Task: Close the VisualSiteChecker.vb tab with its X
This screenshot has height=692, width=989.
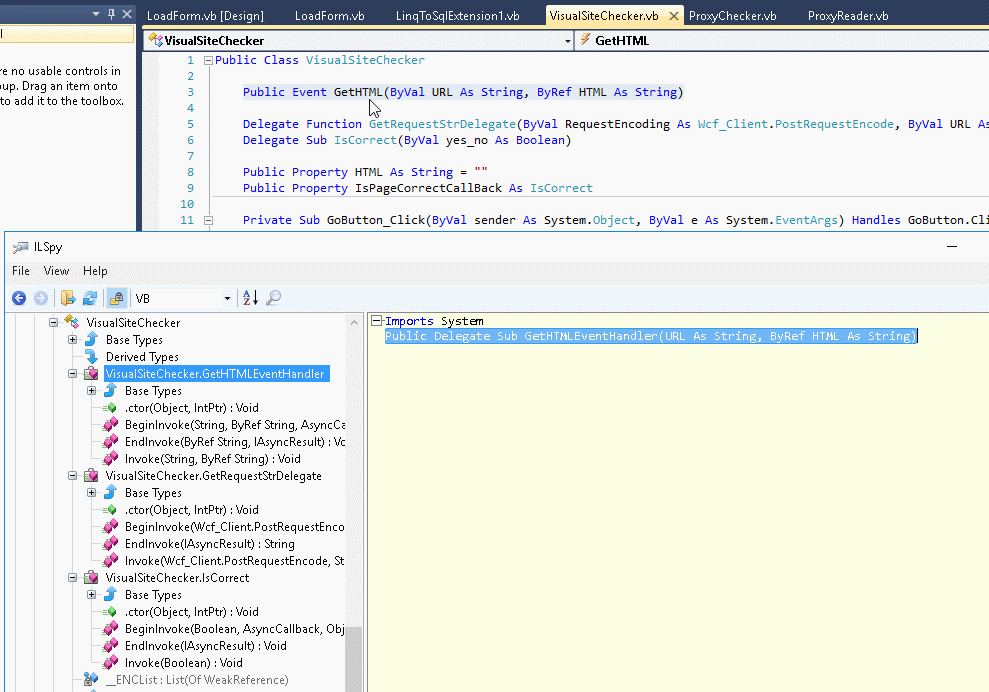Action: point(673,16)
